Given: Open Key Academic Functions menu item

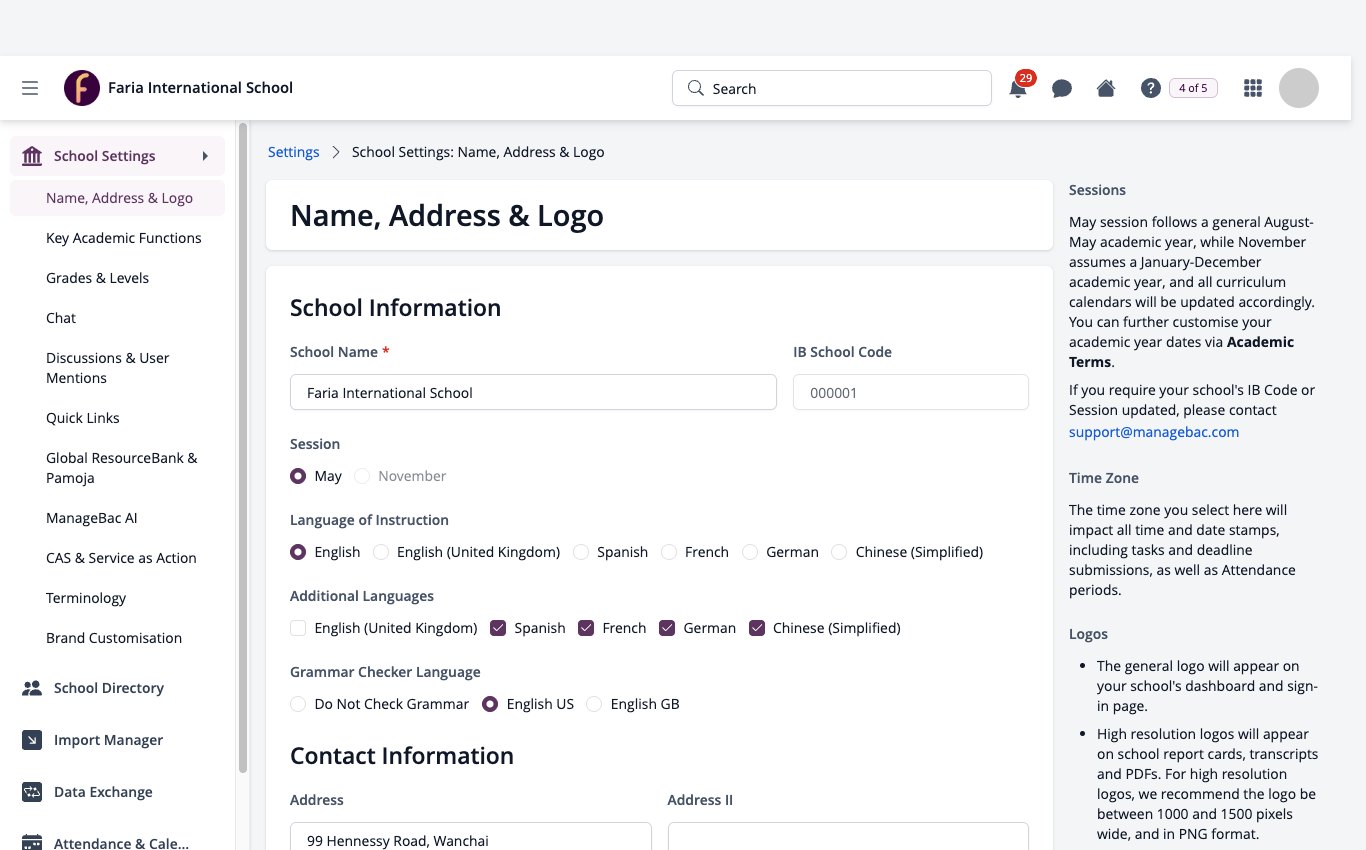Looking at the screenshot, I should pos(124,238).
